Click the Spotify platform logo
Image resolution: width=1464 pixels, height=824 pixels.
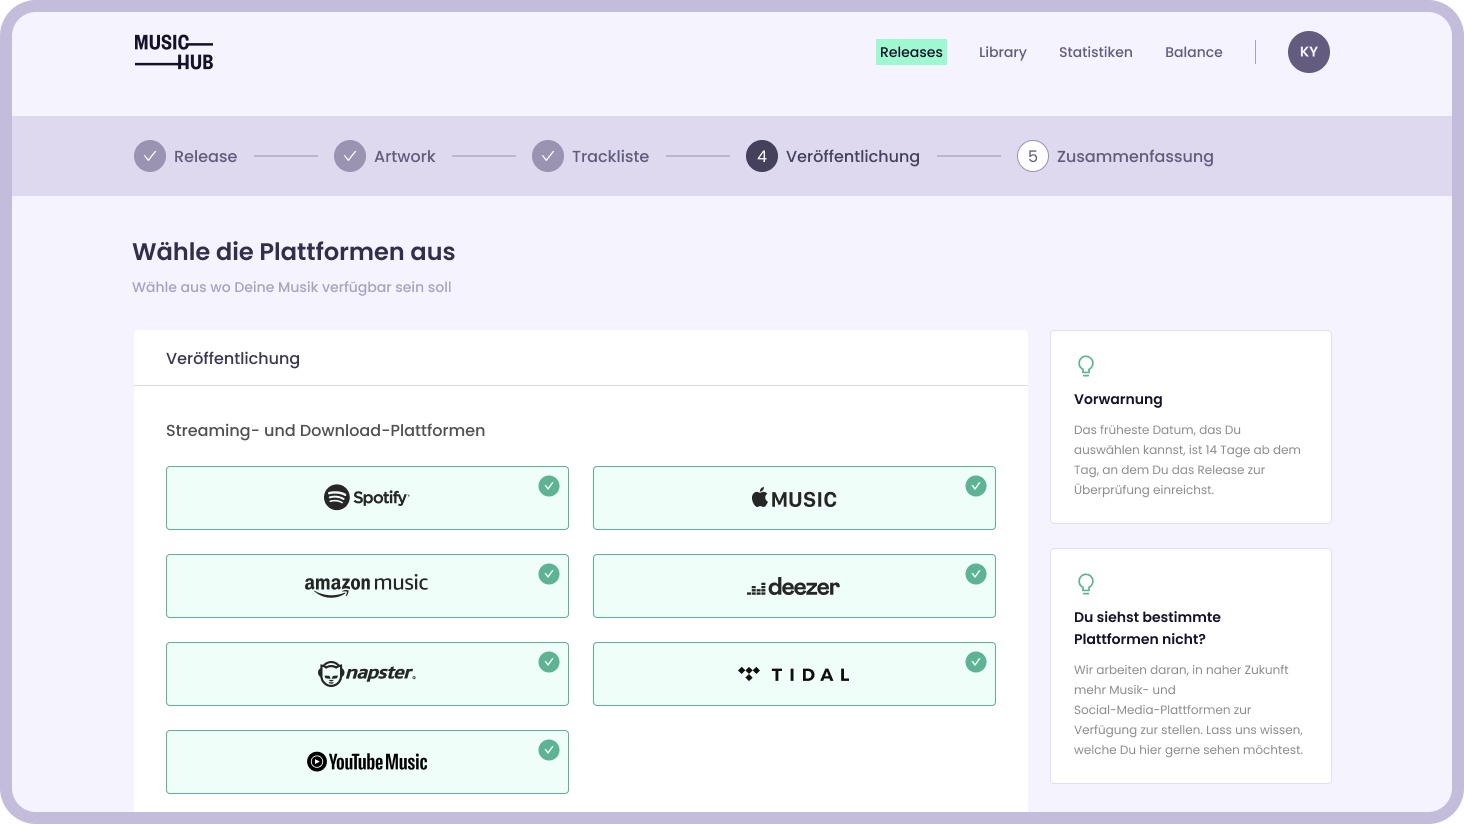coord(367,495)
